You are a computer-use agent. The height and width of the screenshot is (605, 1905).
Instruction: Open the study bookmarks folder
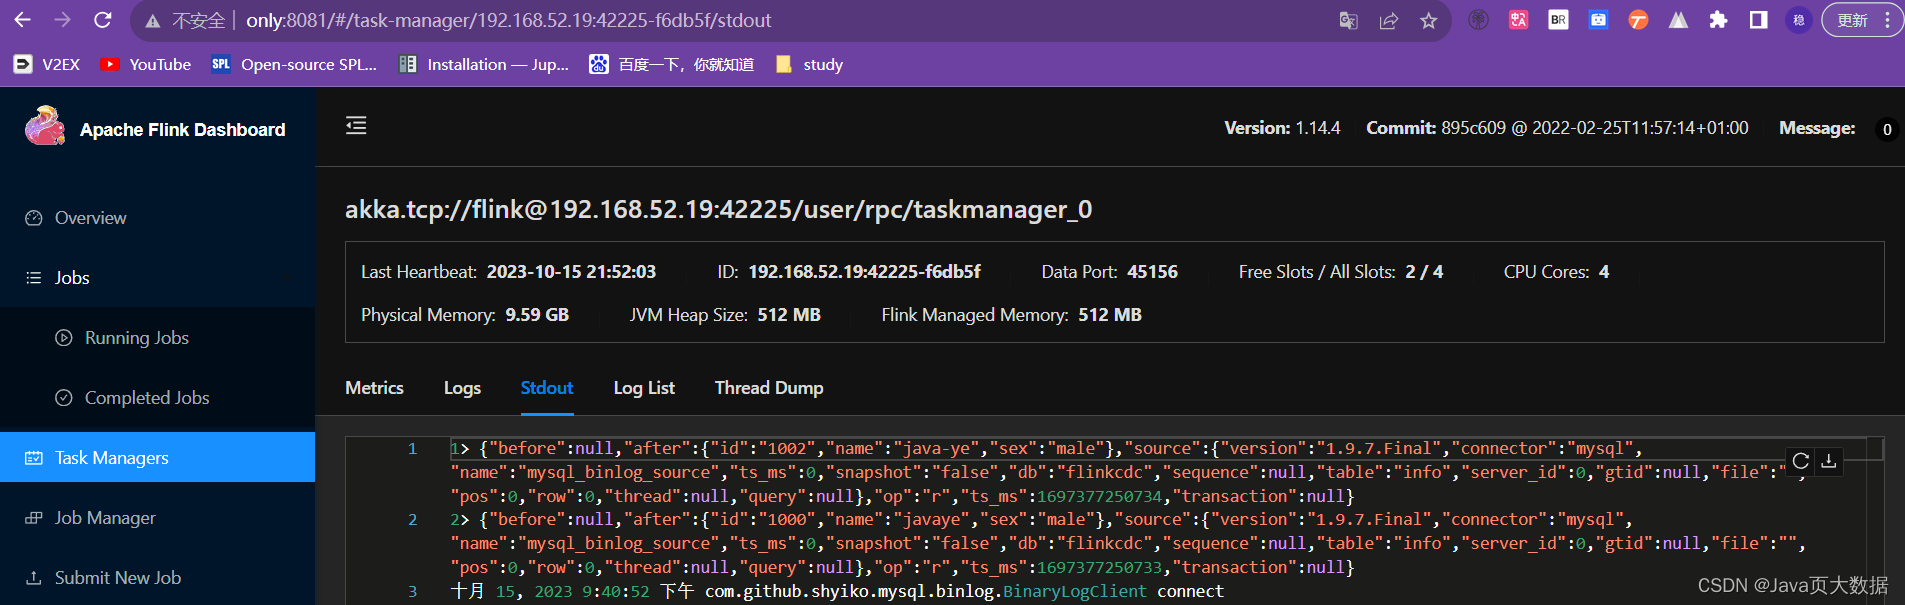coord(809,64)
